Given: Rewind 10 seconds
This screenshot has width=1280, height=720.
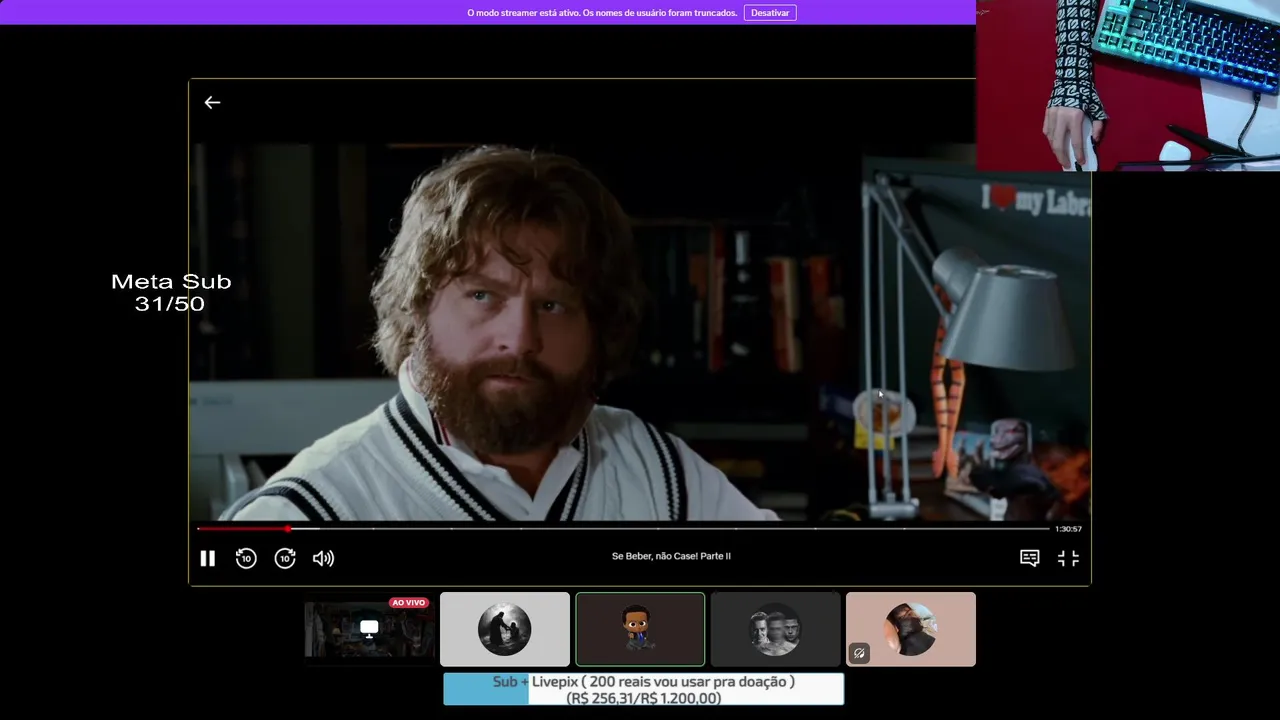Looking at the screenshot, I should tap(246, 558).
